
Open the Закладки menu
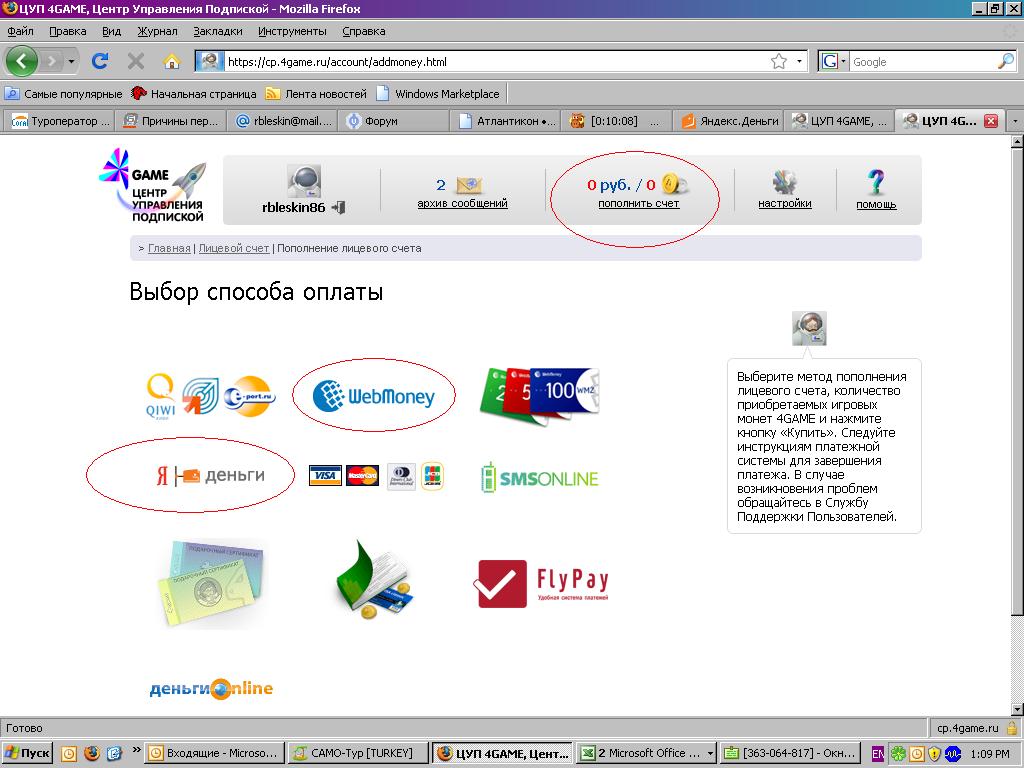217,31
